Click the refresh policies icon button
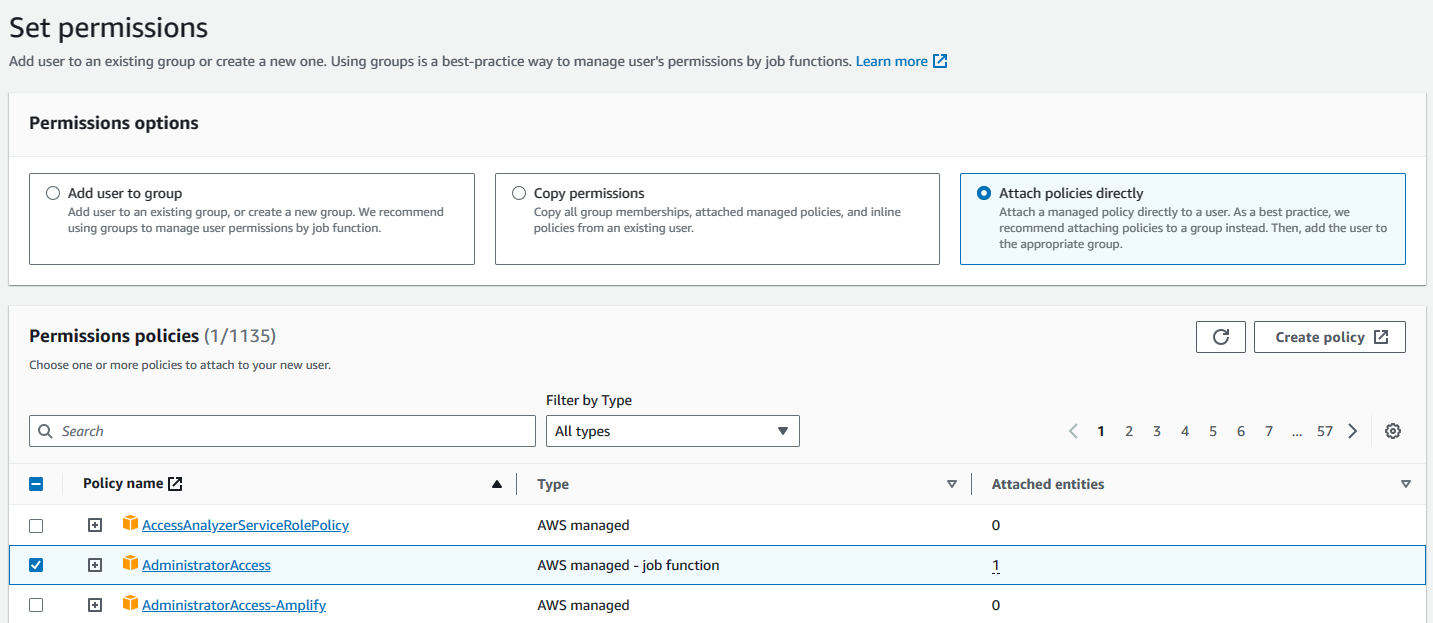Viewport: 1433px width, 623px height. click(x=1220, y=337)
